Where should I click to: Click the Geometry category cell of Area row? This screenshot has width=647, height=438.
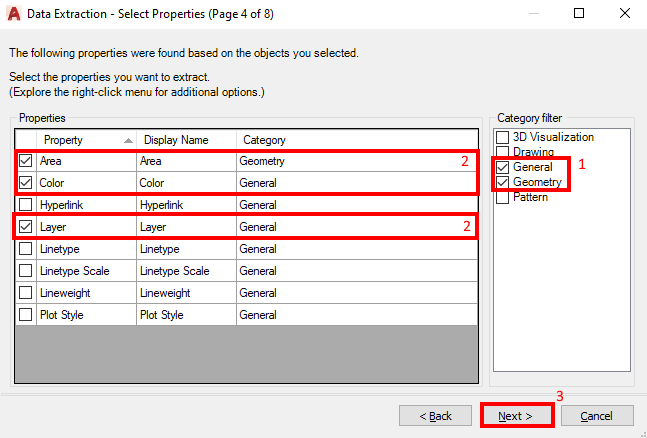[x=357, y=161]
